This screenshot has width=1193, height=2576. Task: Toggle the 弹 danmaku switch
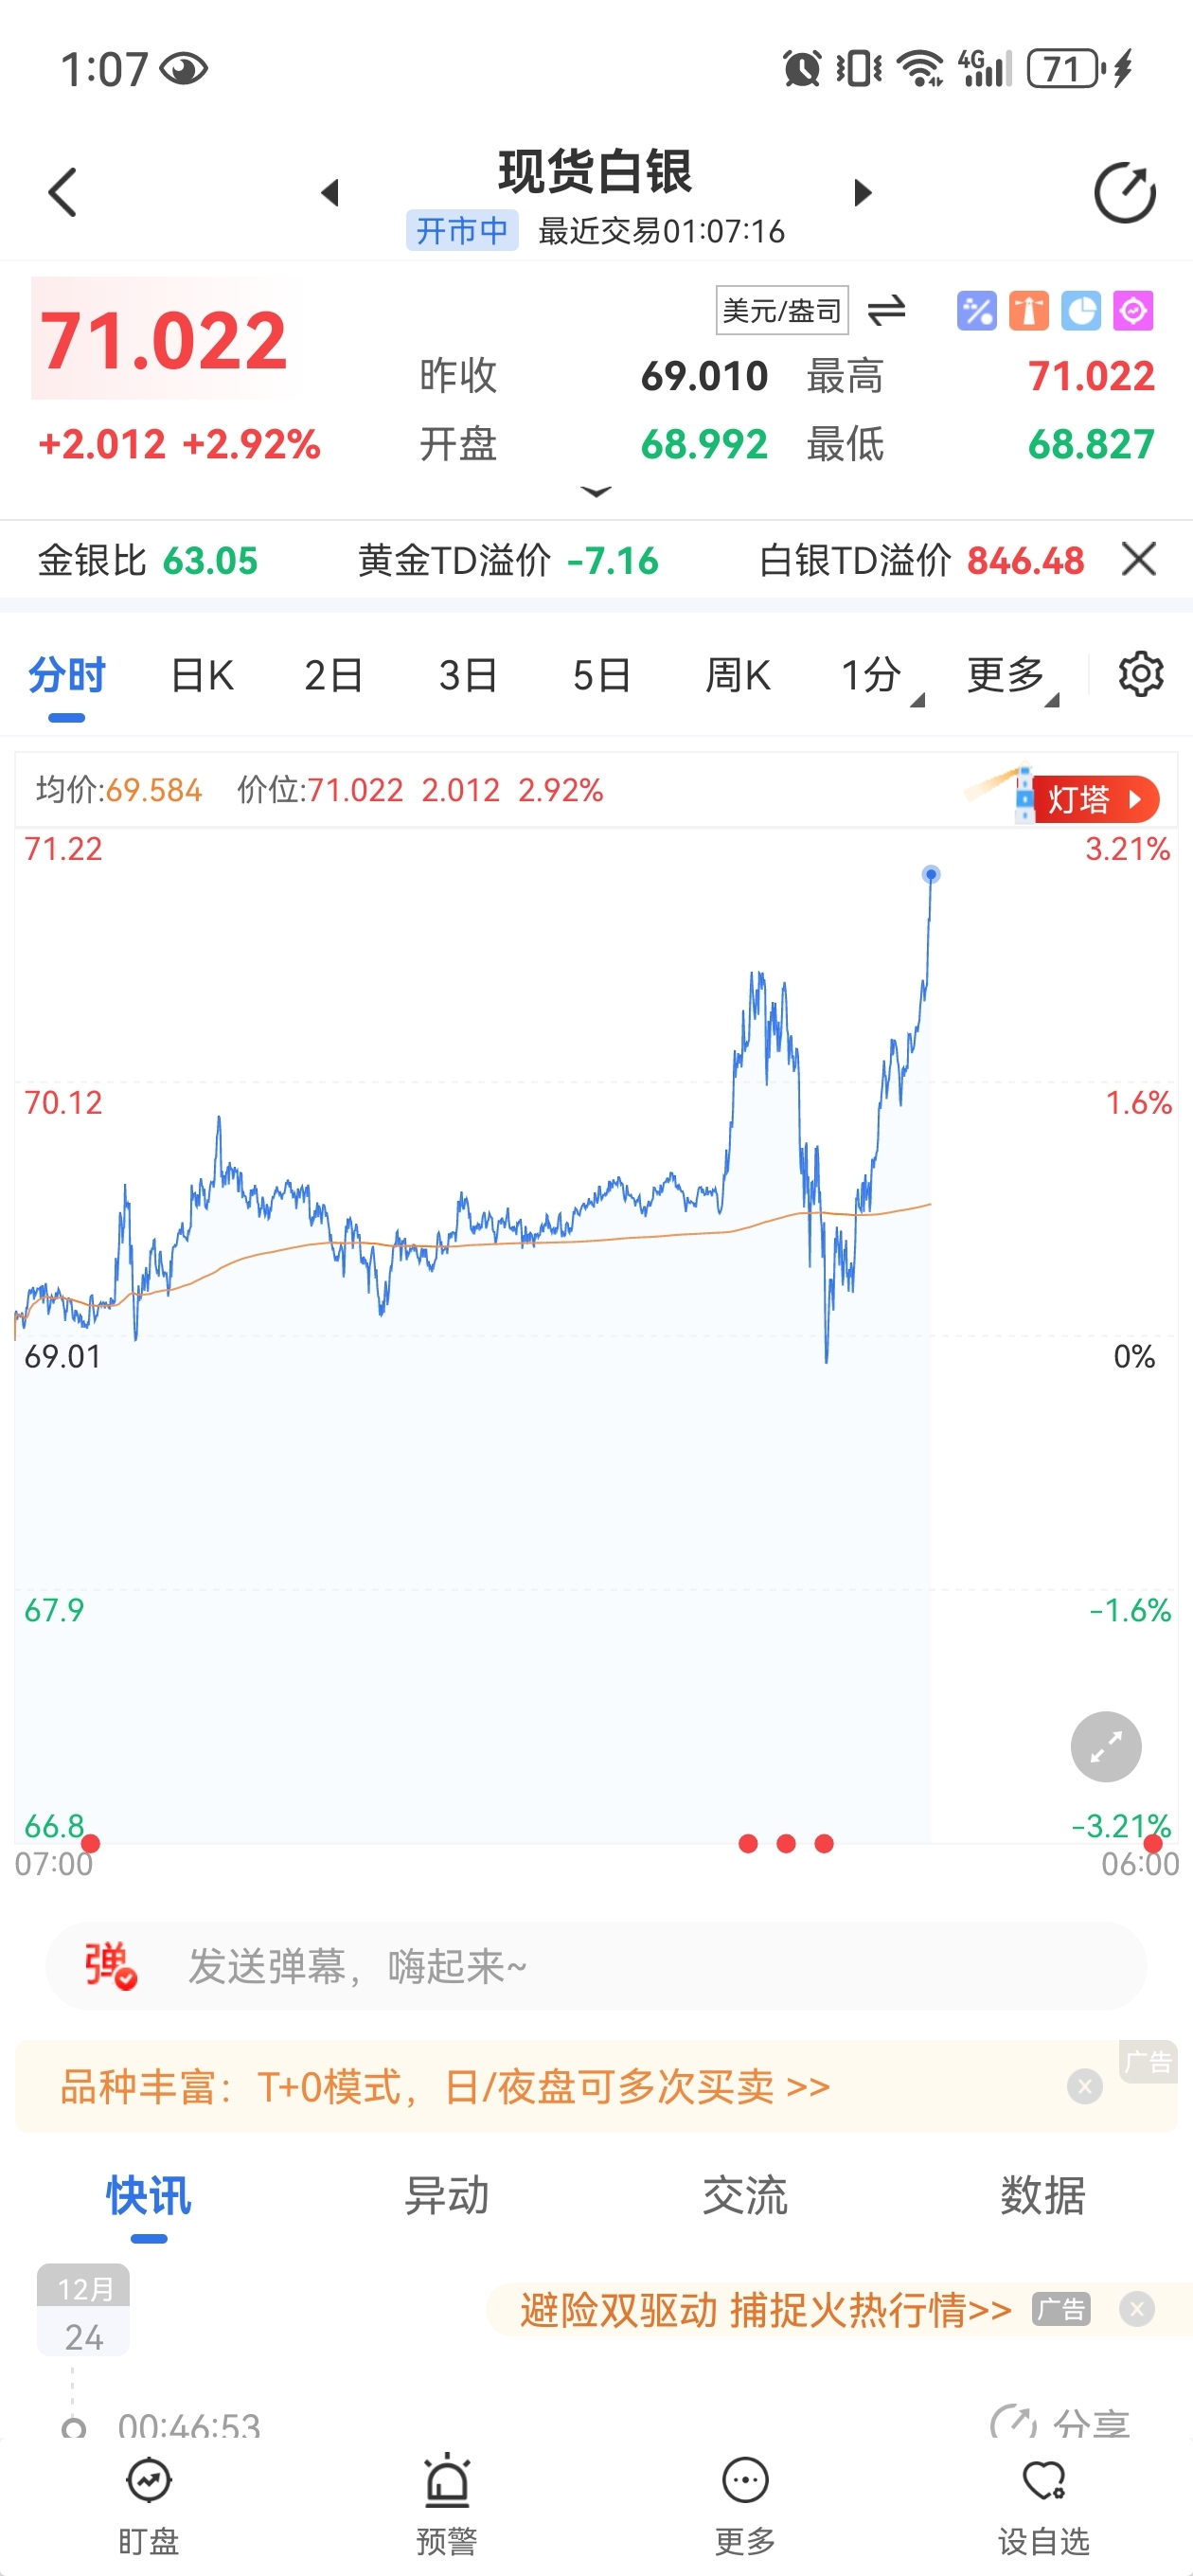(x=110, y=1966)
